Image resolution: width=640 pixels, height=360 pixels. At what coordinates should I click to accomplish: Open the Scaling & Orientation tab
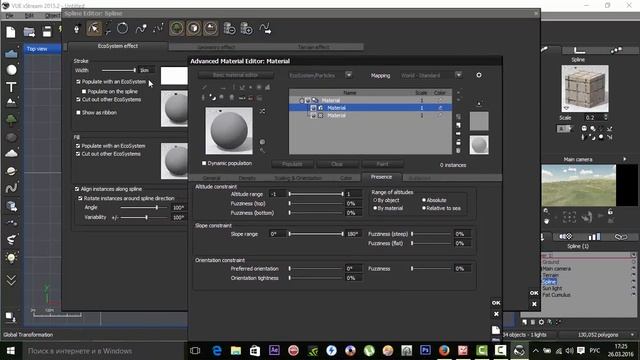pos(298,178)
